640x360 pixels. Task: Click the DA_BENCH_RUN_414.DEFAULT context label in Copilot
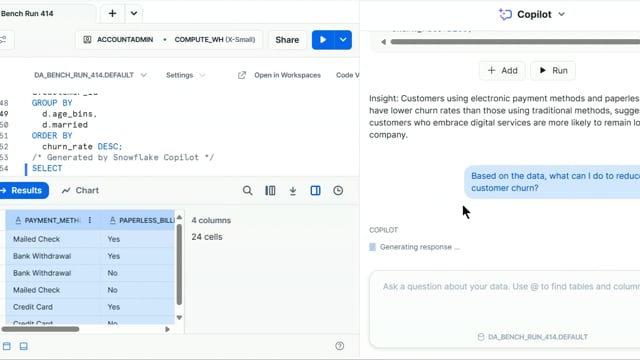[x=533, y=337]
